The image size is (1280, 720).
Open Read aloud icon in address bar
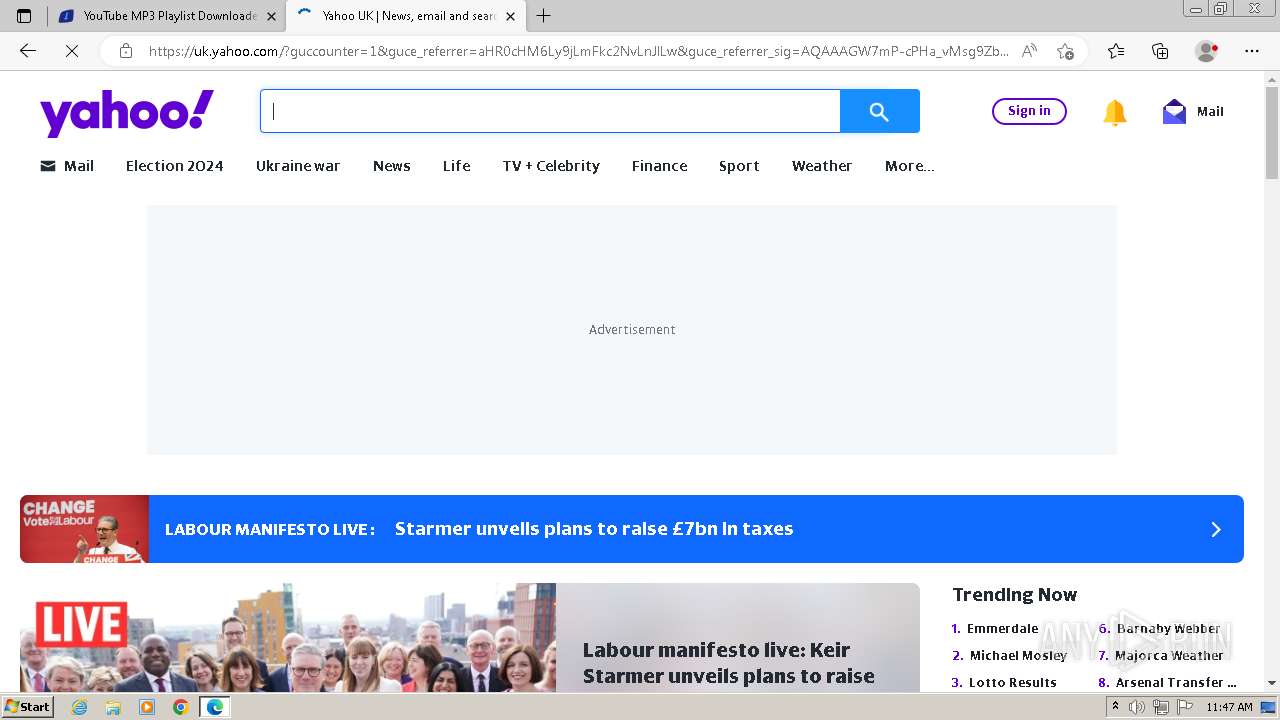pyautogui.click(x=1029, y=51)
